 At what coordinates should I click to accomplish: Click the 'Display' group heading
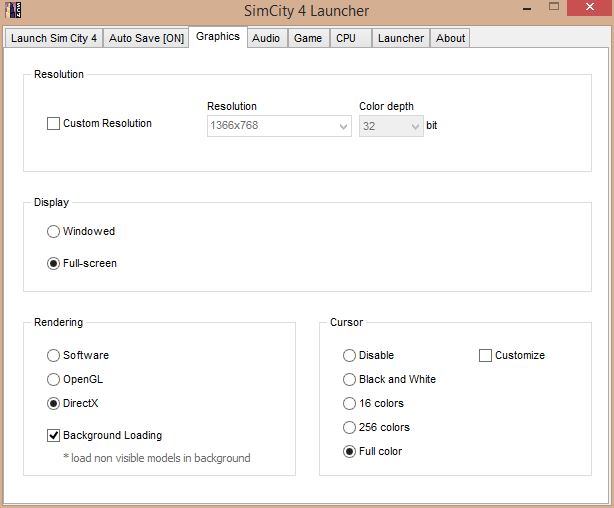pyautogui.click(x=51, y=202)
